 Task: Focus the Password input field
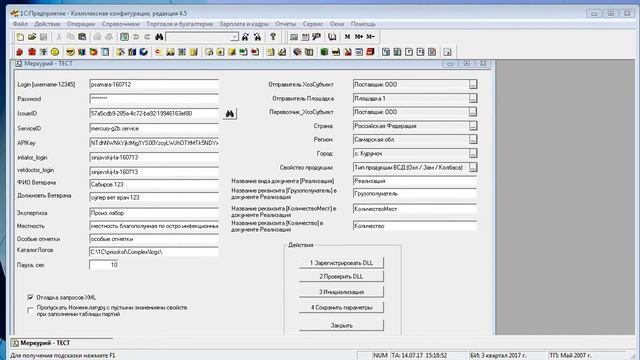154,98
